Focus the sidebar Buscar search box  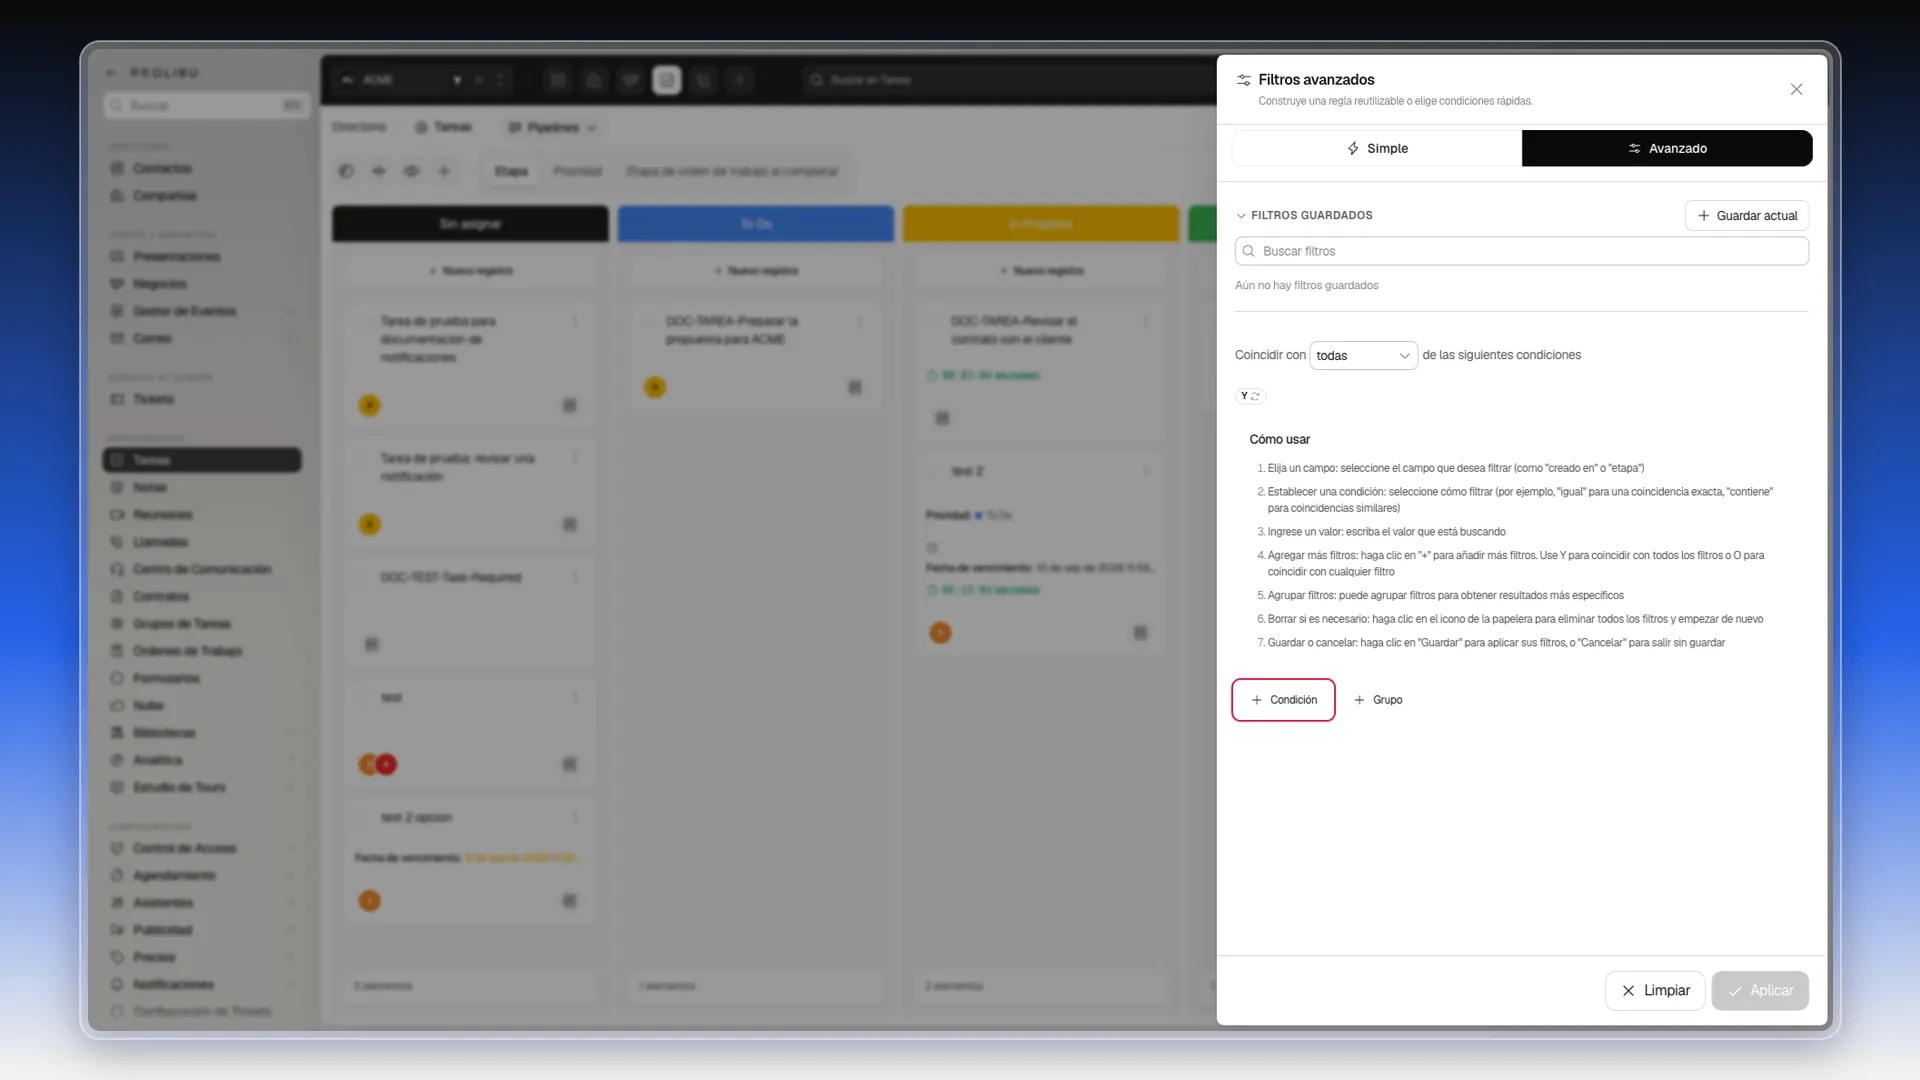207,105
